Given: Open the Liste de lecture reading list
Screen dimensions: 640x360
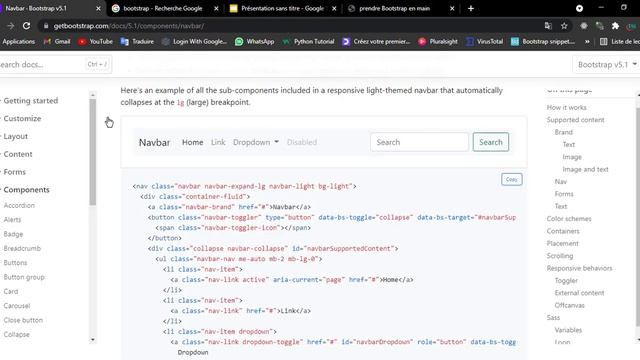Looking at the screenshot, I should click(620, 41).
